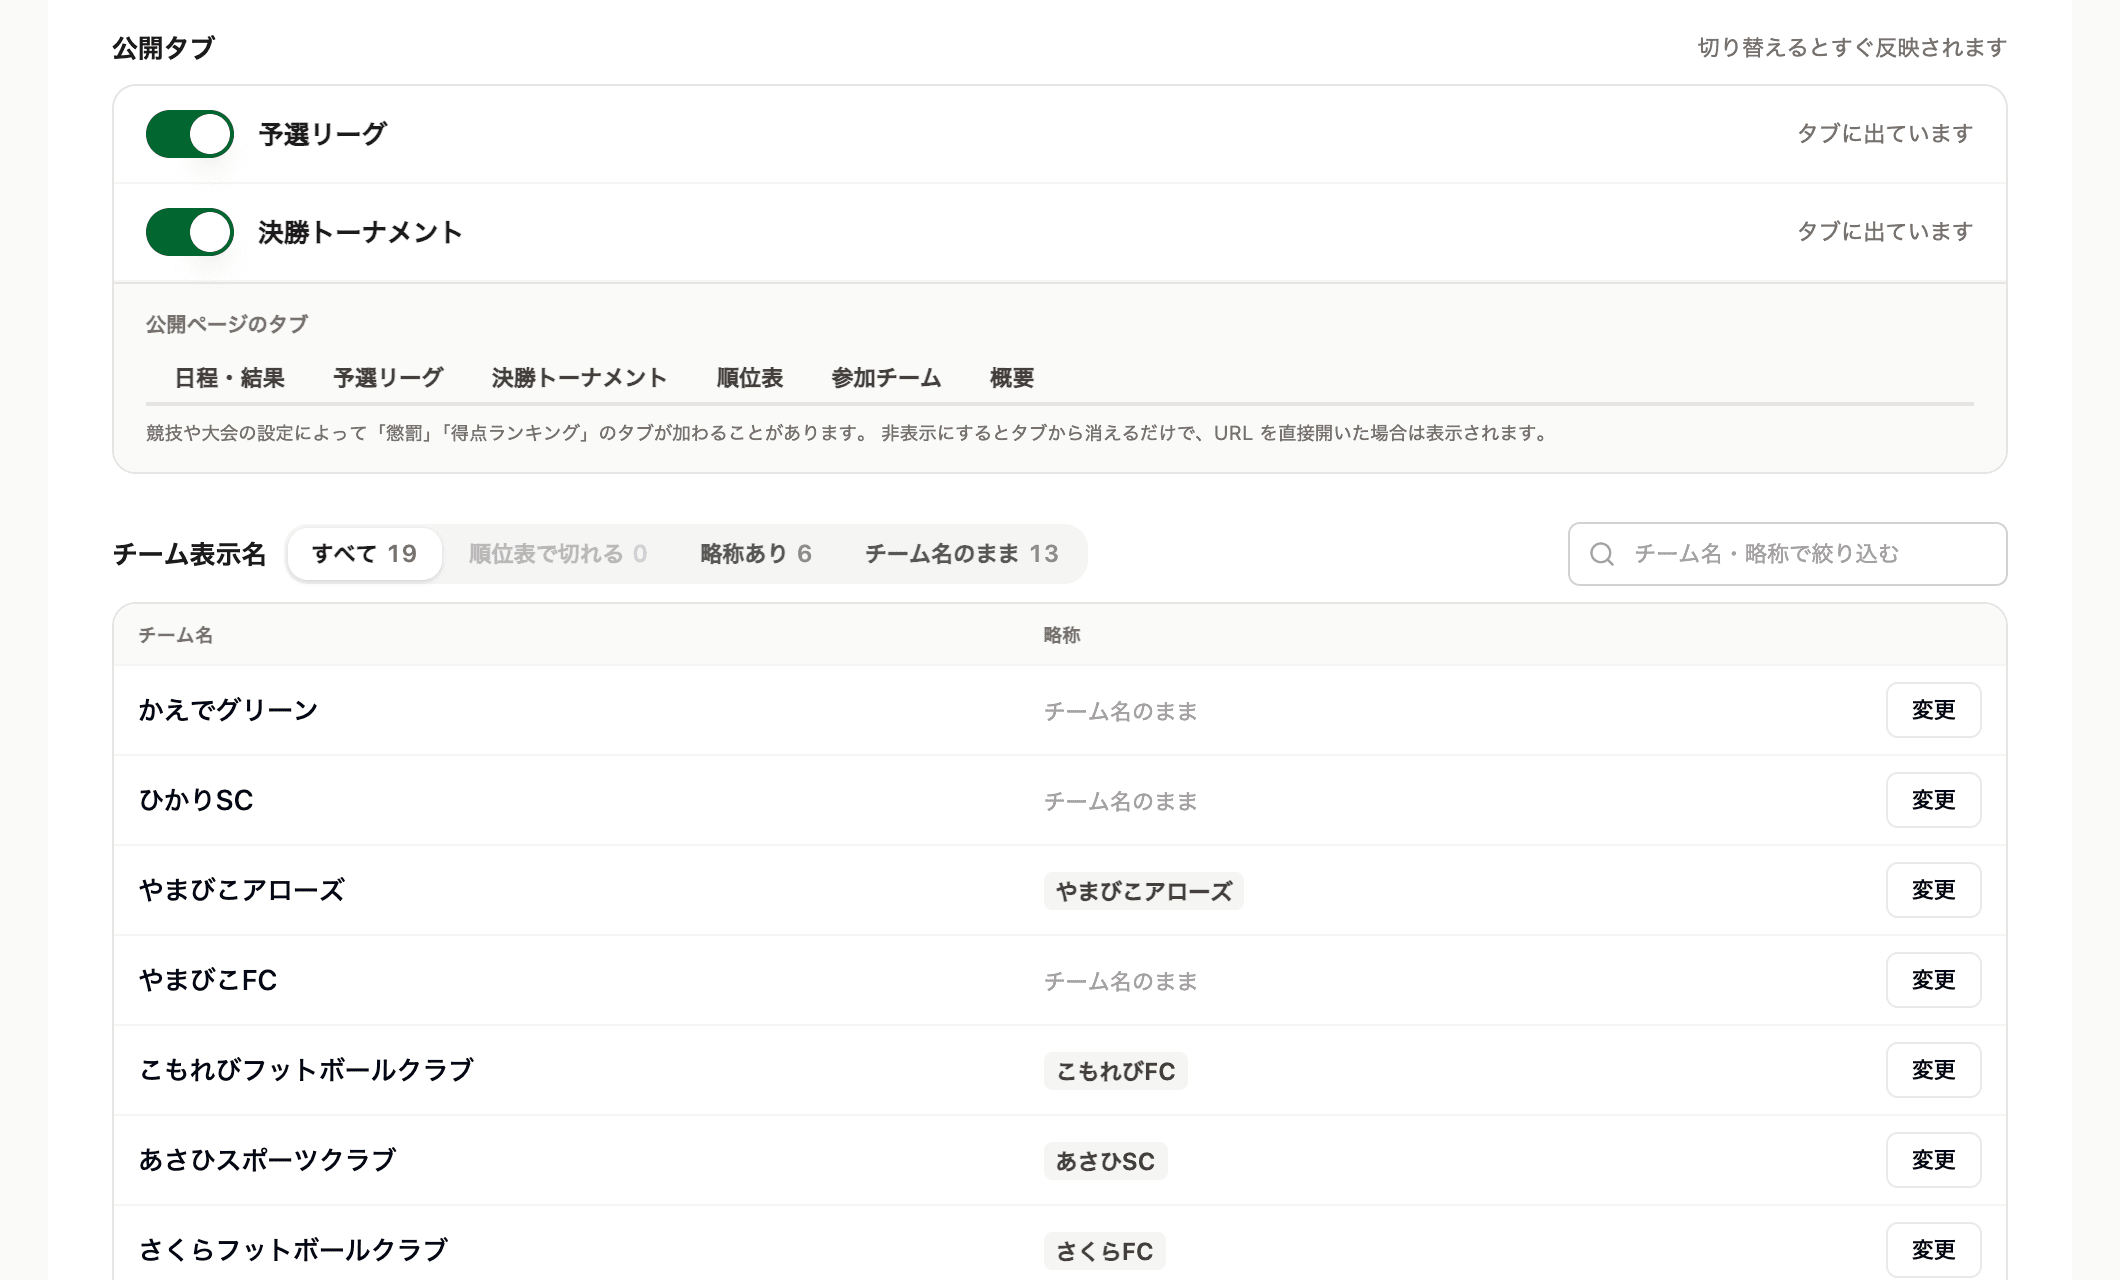Open the 参加チーム preview tab
This screenshot has height=1280, width=2120.
(886, 378)
